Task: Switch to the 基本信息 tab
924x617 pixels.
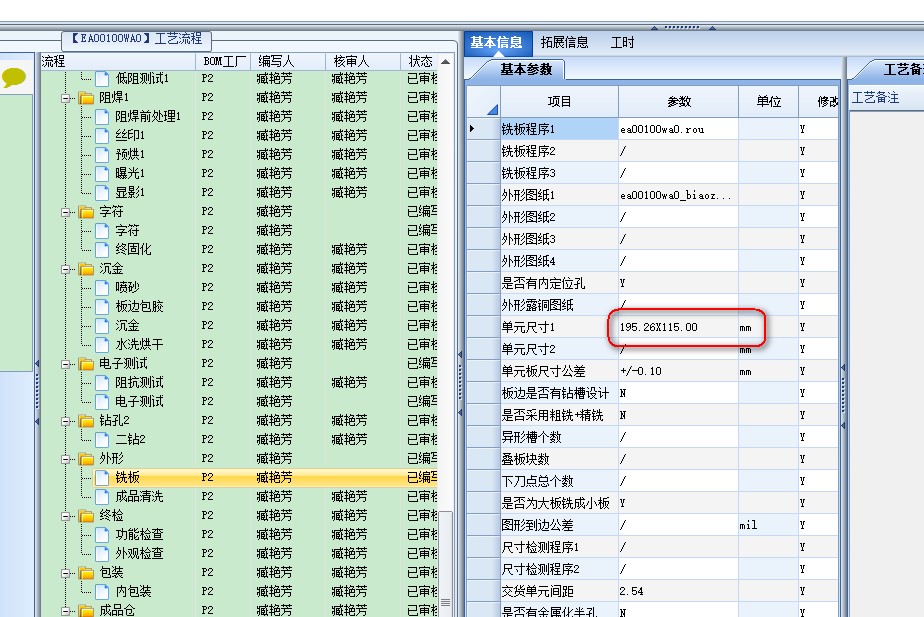Action: point(497,42)
